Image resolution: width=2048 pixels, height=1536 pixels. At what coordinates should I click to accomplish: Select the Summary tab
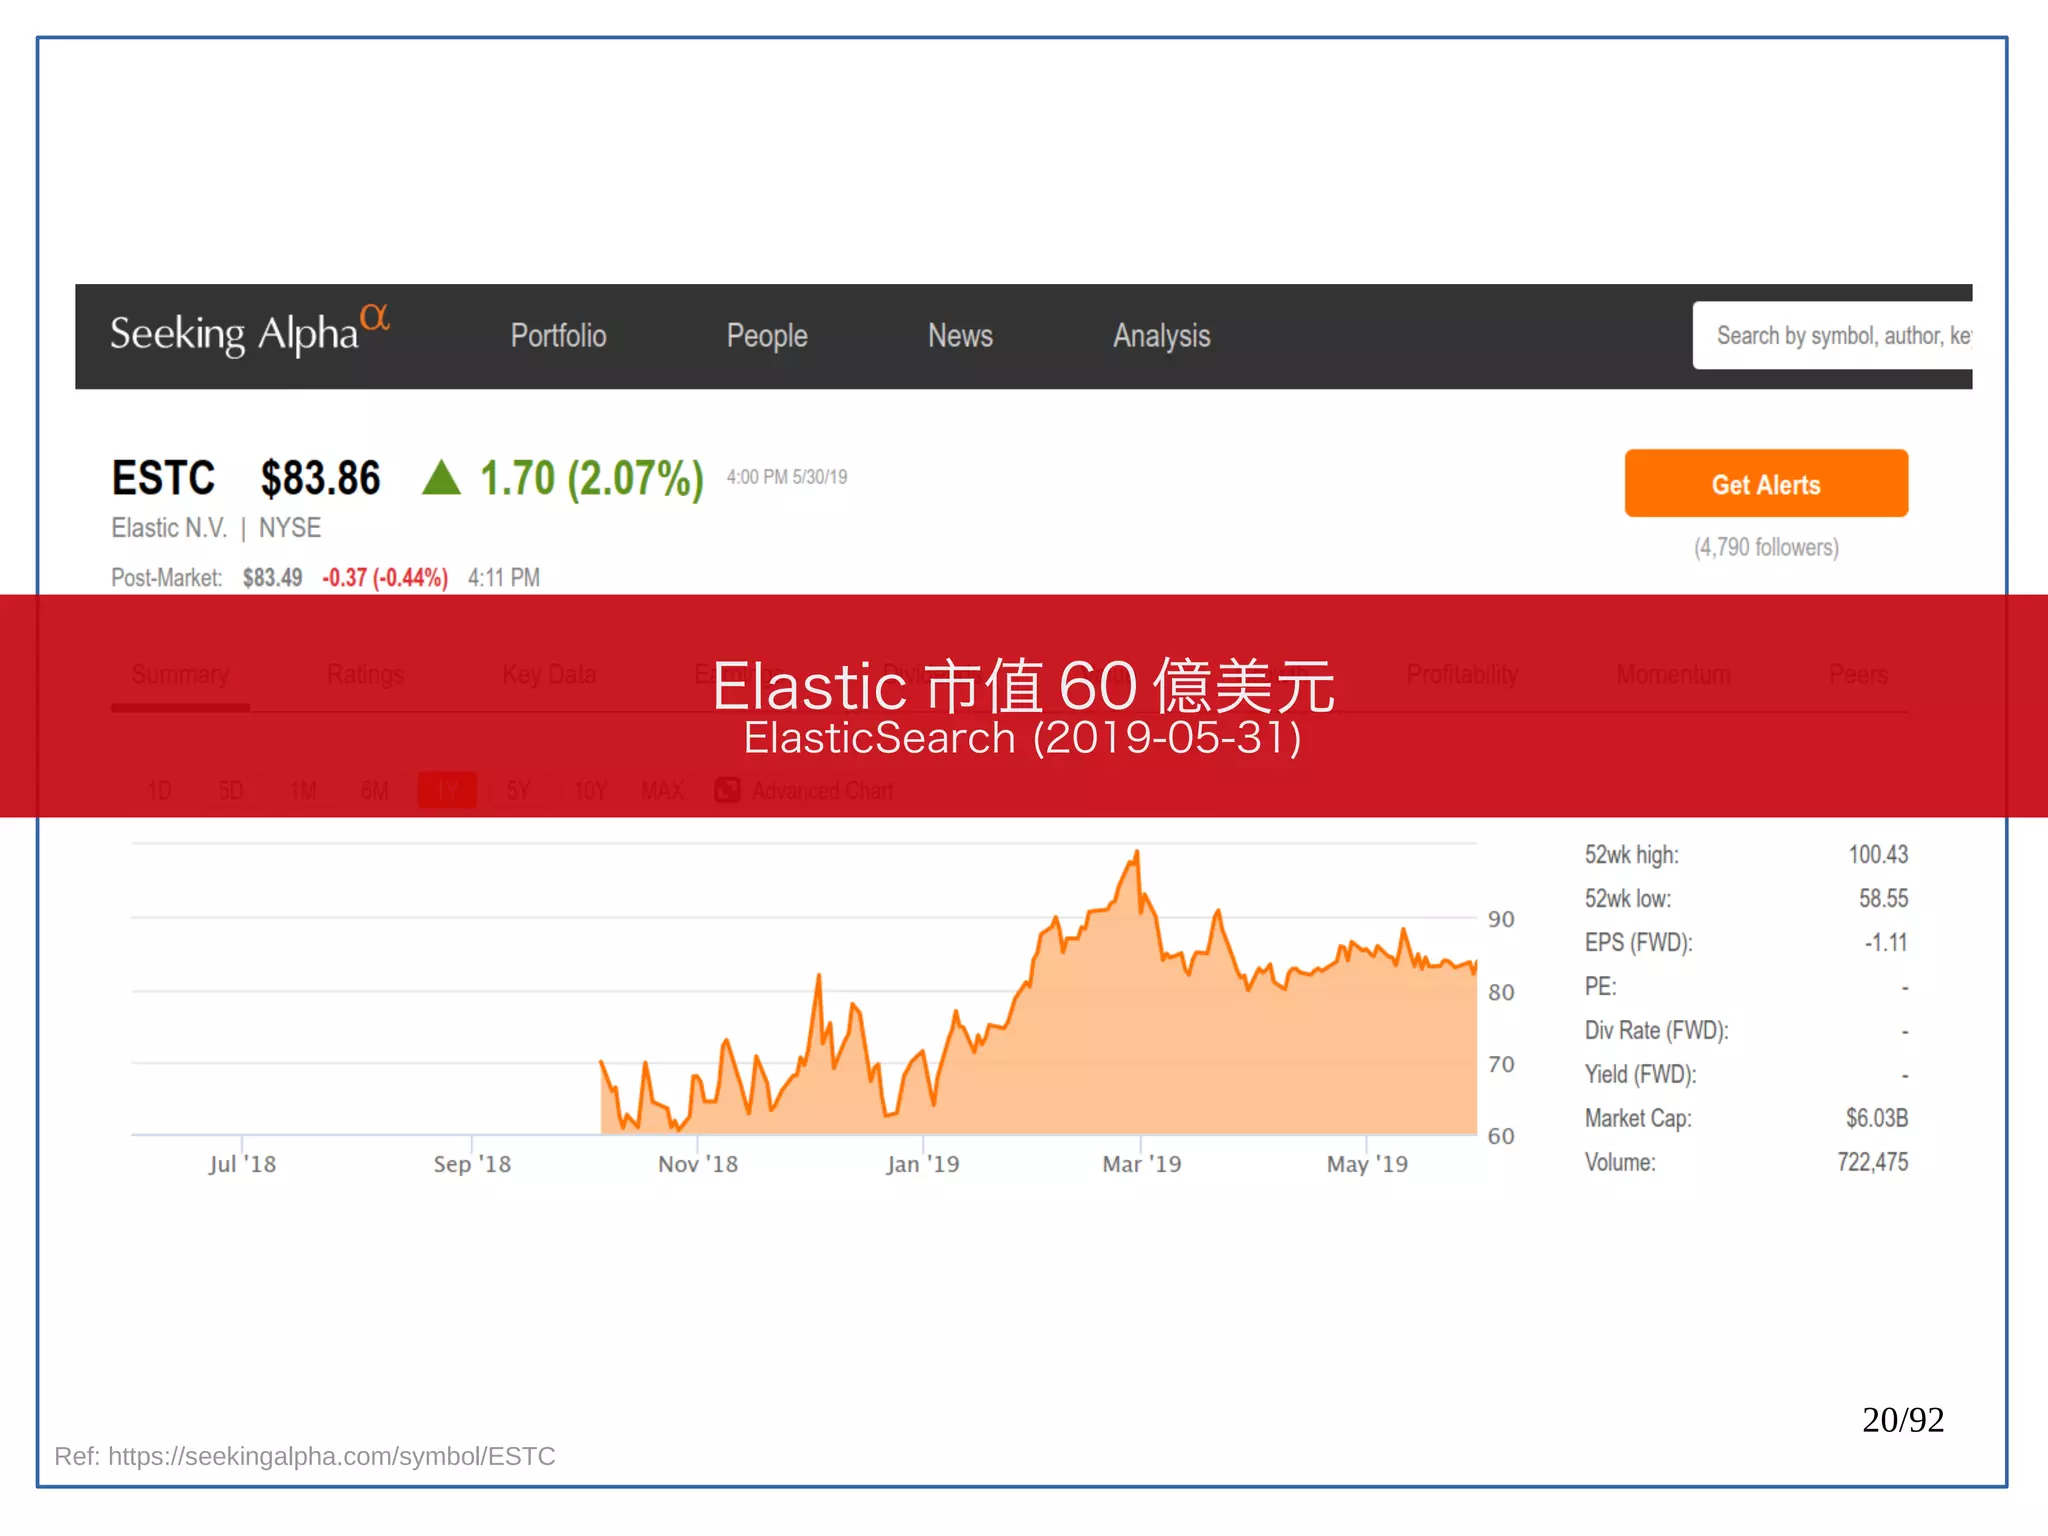(180, 675)
